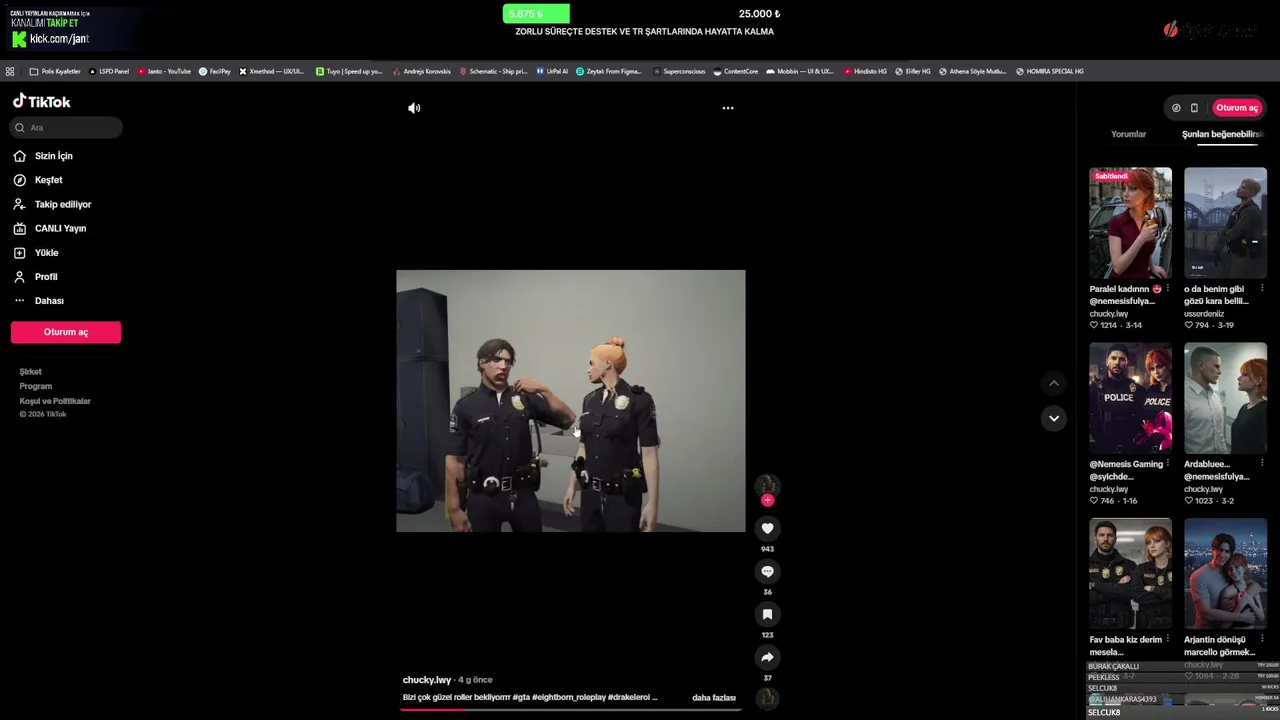Open the 'o da benim gibi' thumbnail

point(1225,223)
